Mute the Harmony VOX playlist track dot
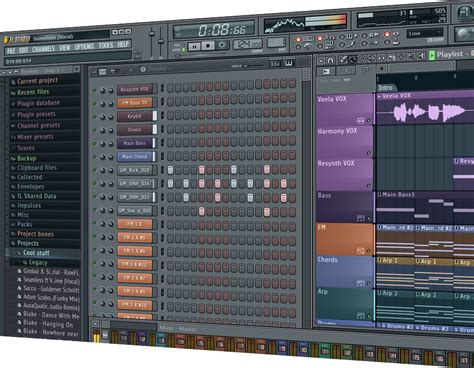 click(x=369, y=153)
